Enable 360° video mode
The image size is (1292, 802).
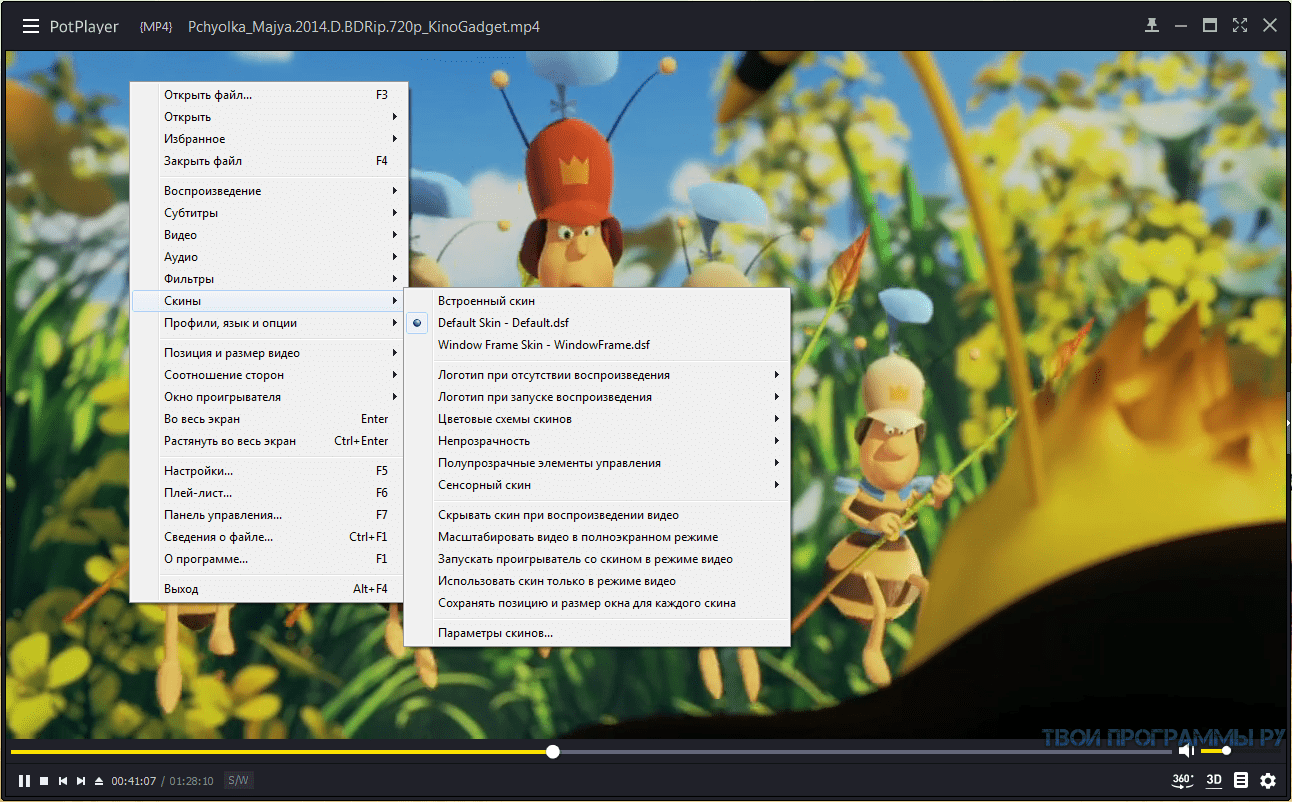1182,780
